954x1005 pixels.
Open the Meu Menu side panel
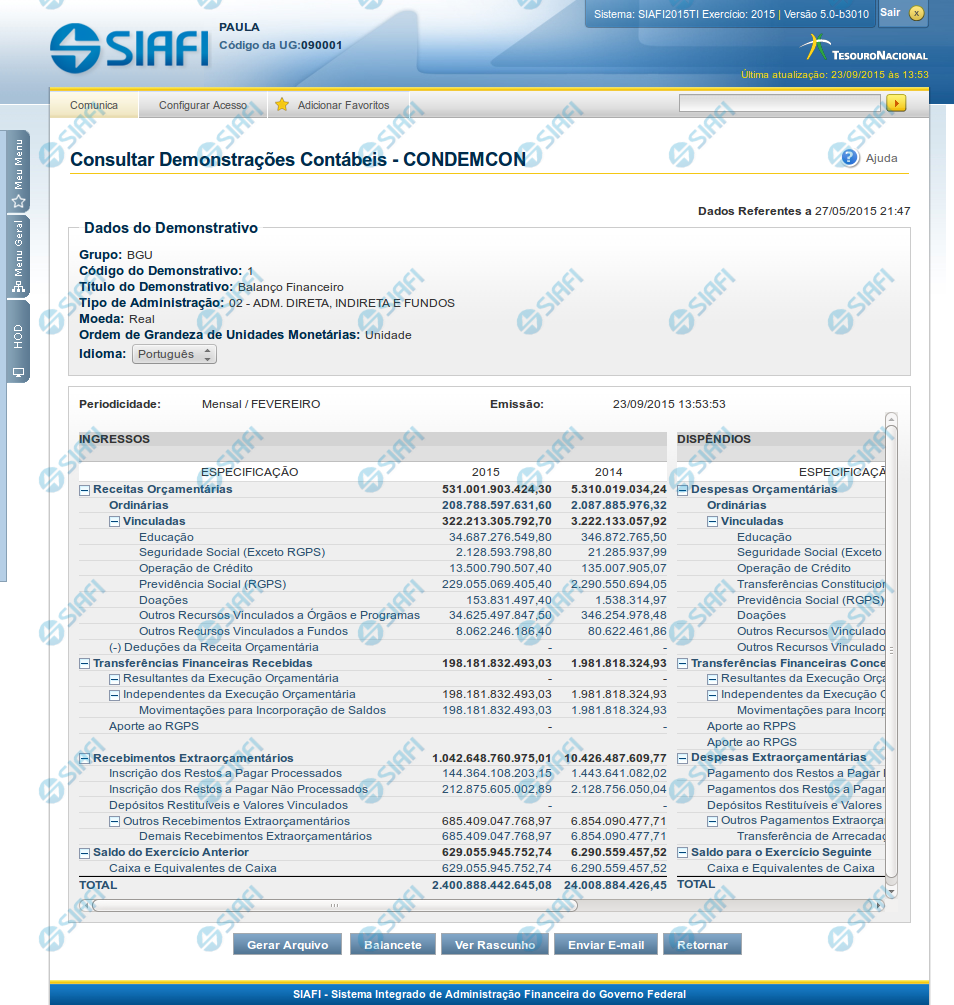(18, 171)
